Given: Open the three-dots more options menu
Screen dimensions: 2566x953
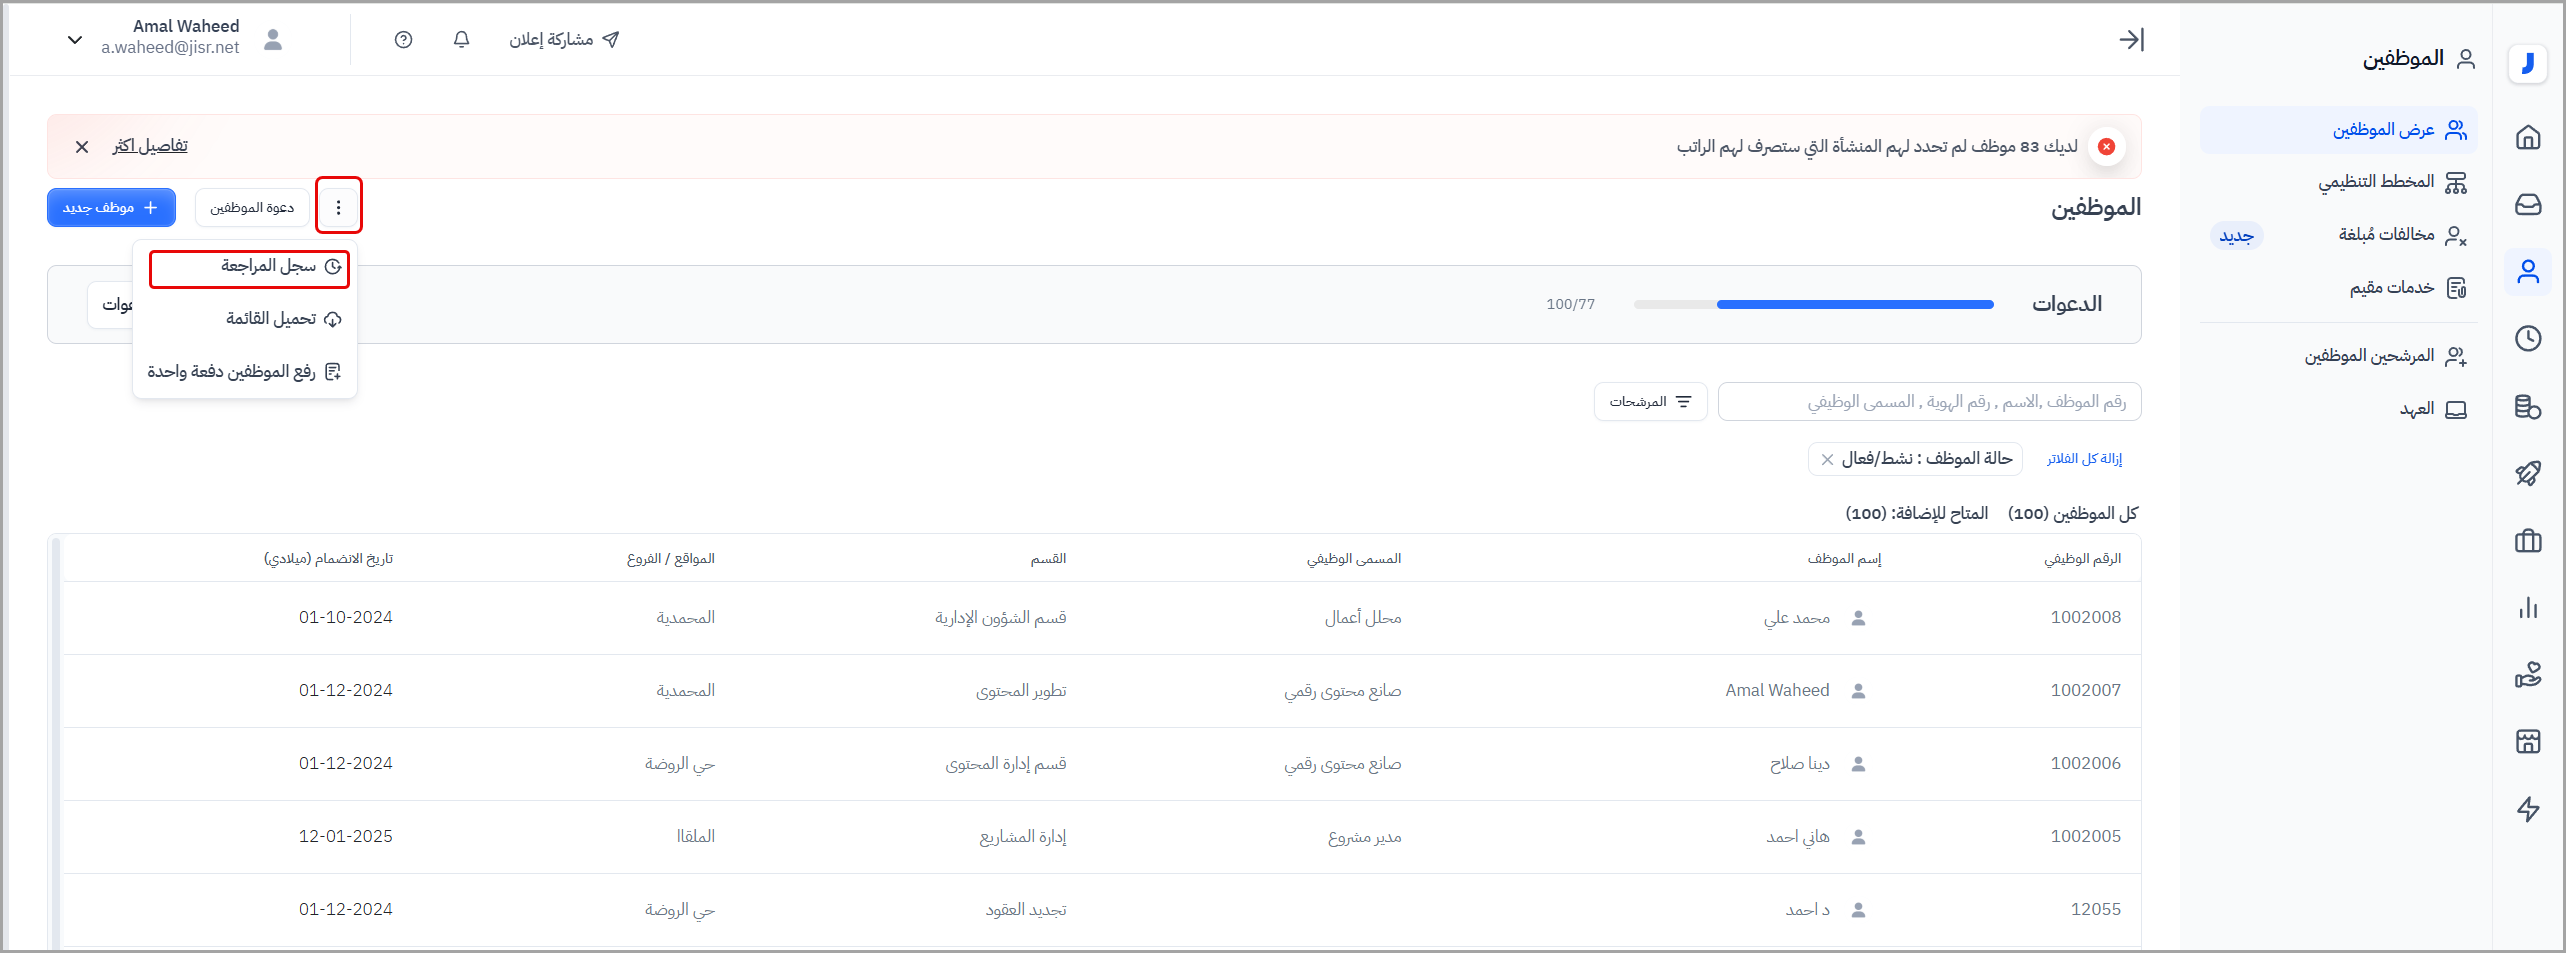Looking at the screenshot, I should (x=338, y=207).
